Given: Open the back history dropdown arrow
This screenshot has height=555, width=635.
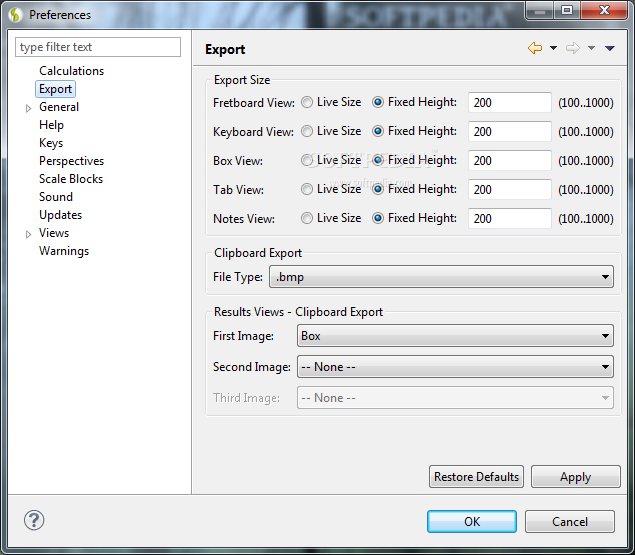Looking at the screenshot, I should (553, 48).
